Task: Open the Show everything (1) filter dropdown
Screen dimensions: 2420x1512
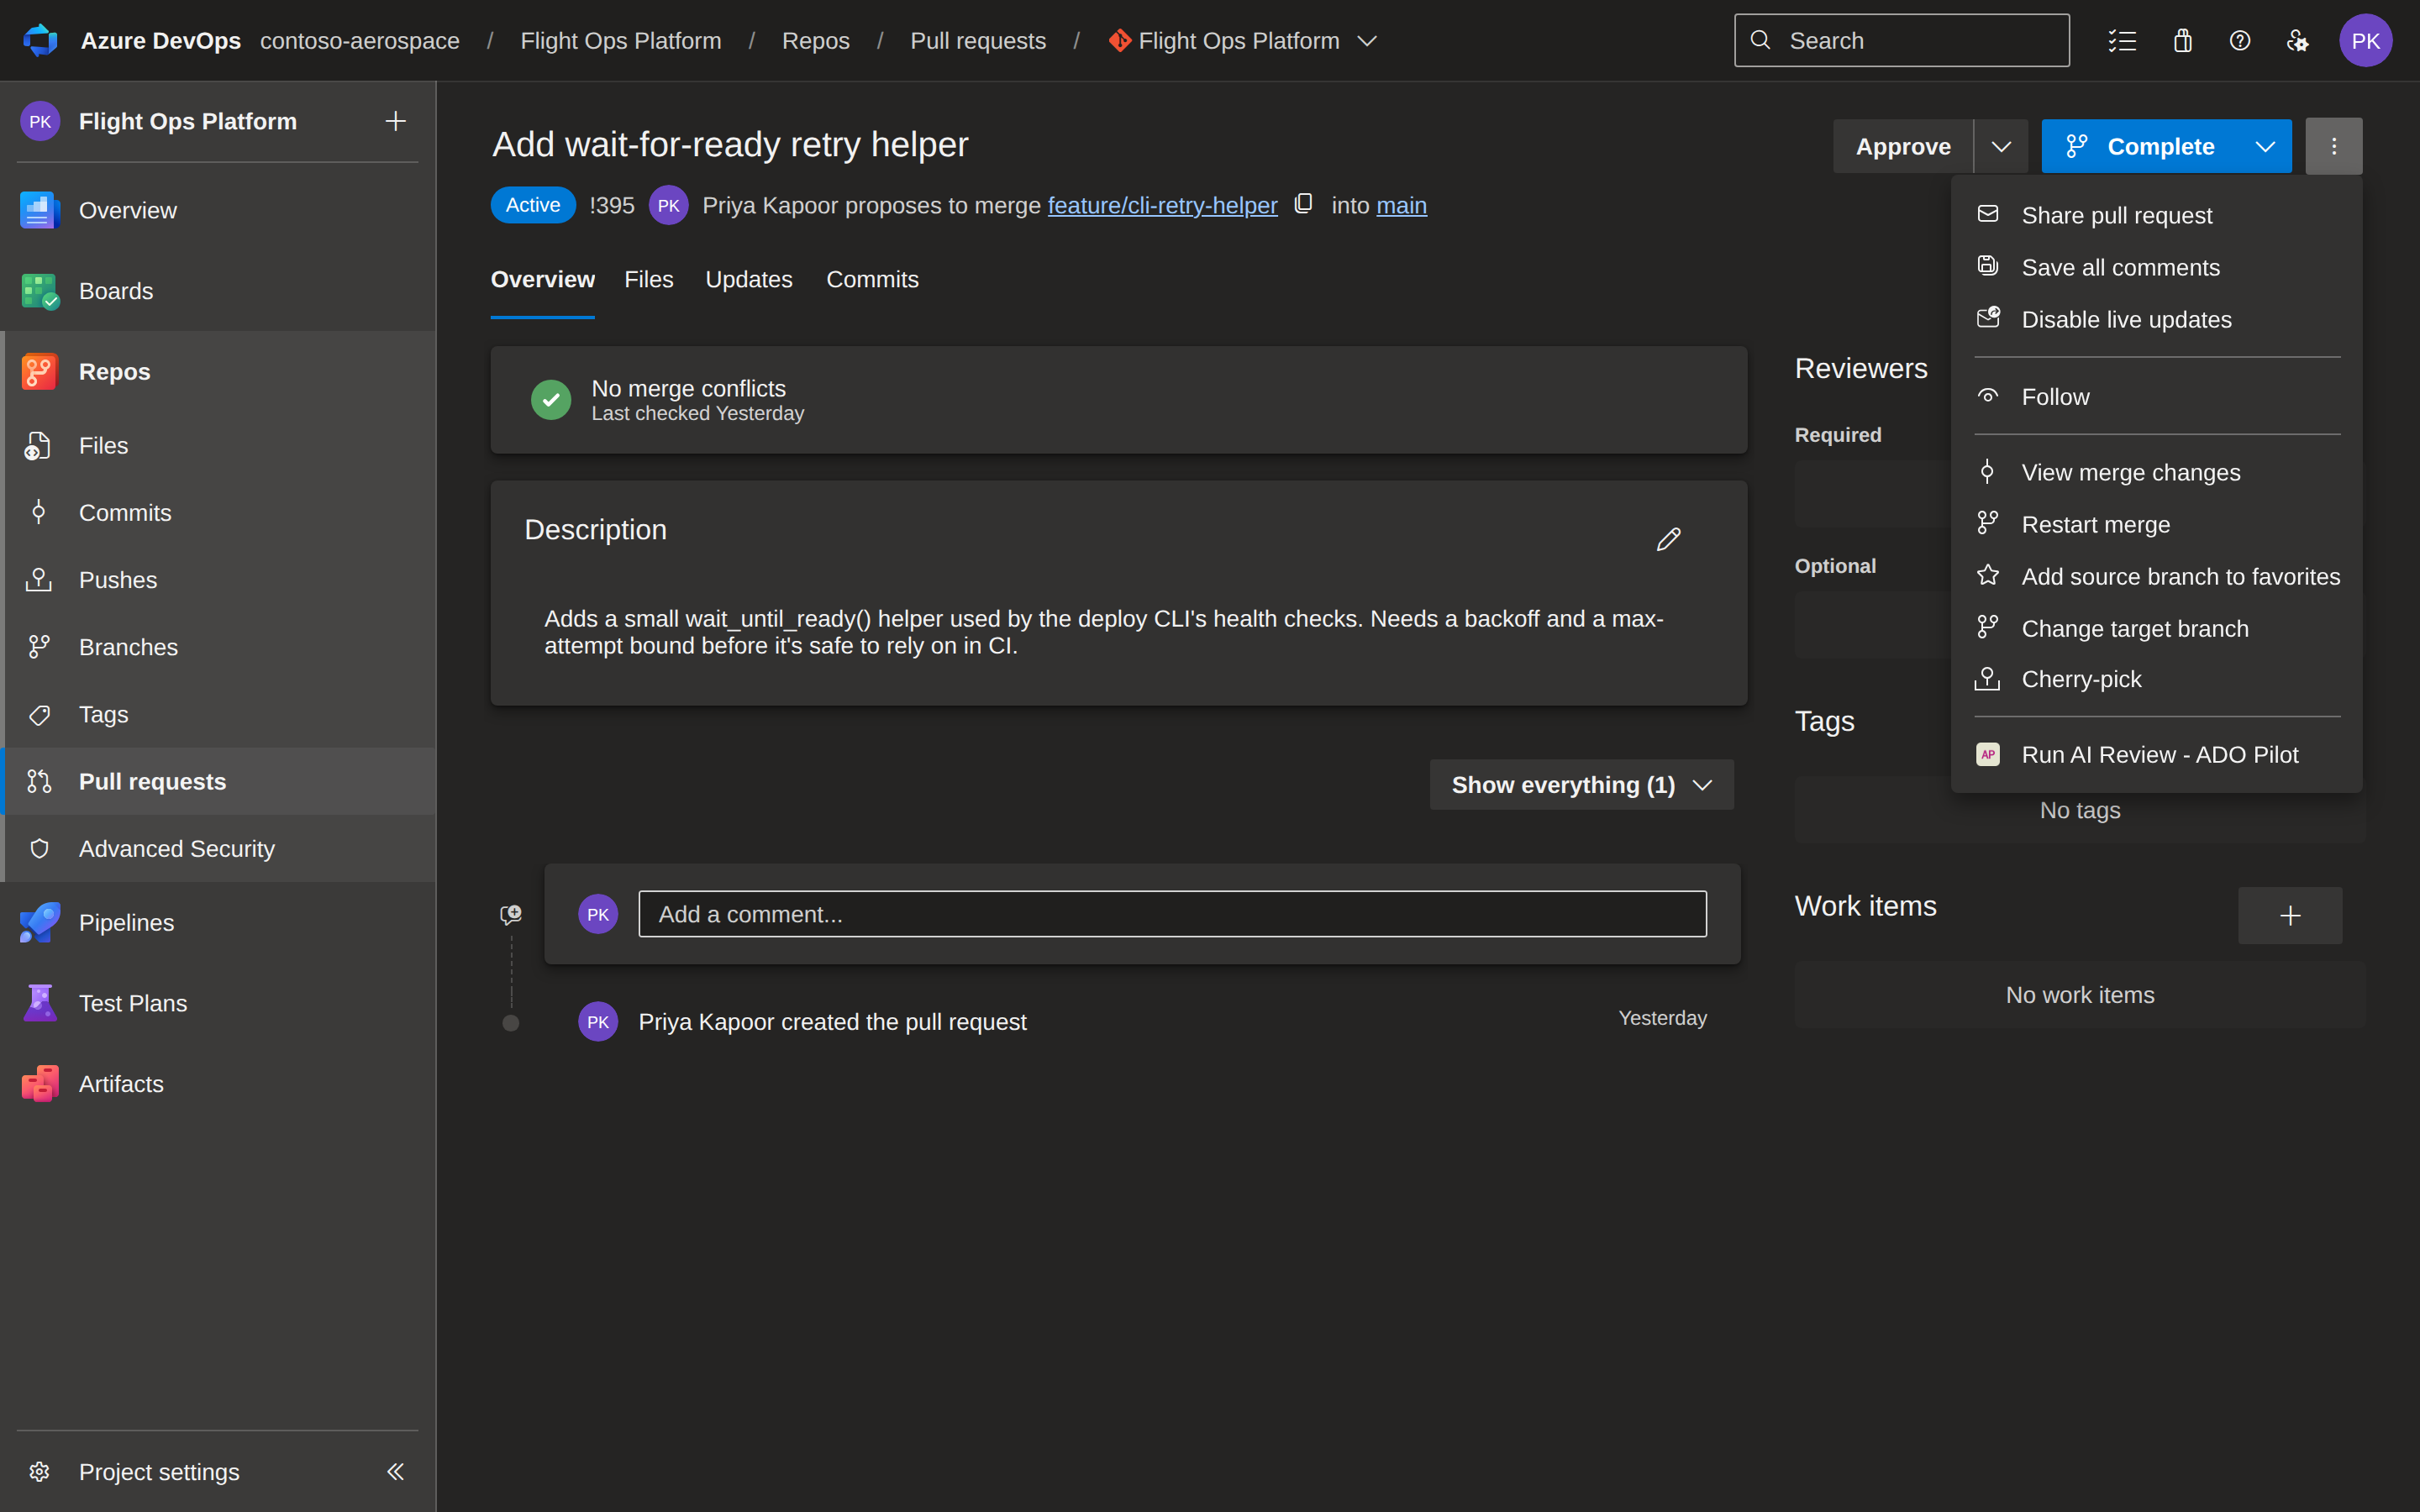Action: (1581, 785)
